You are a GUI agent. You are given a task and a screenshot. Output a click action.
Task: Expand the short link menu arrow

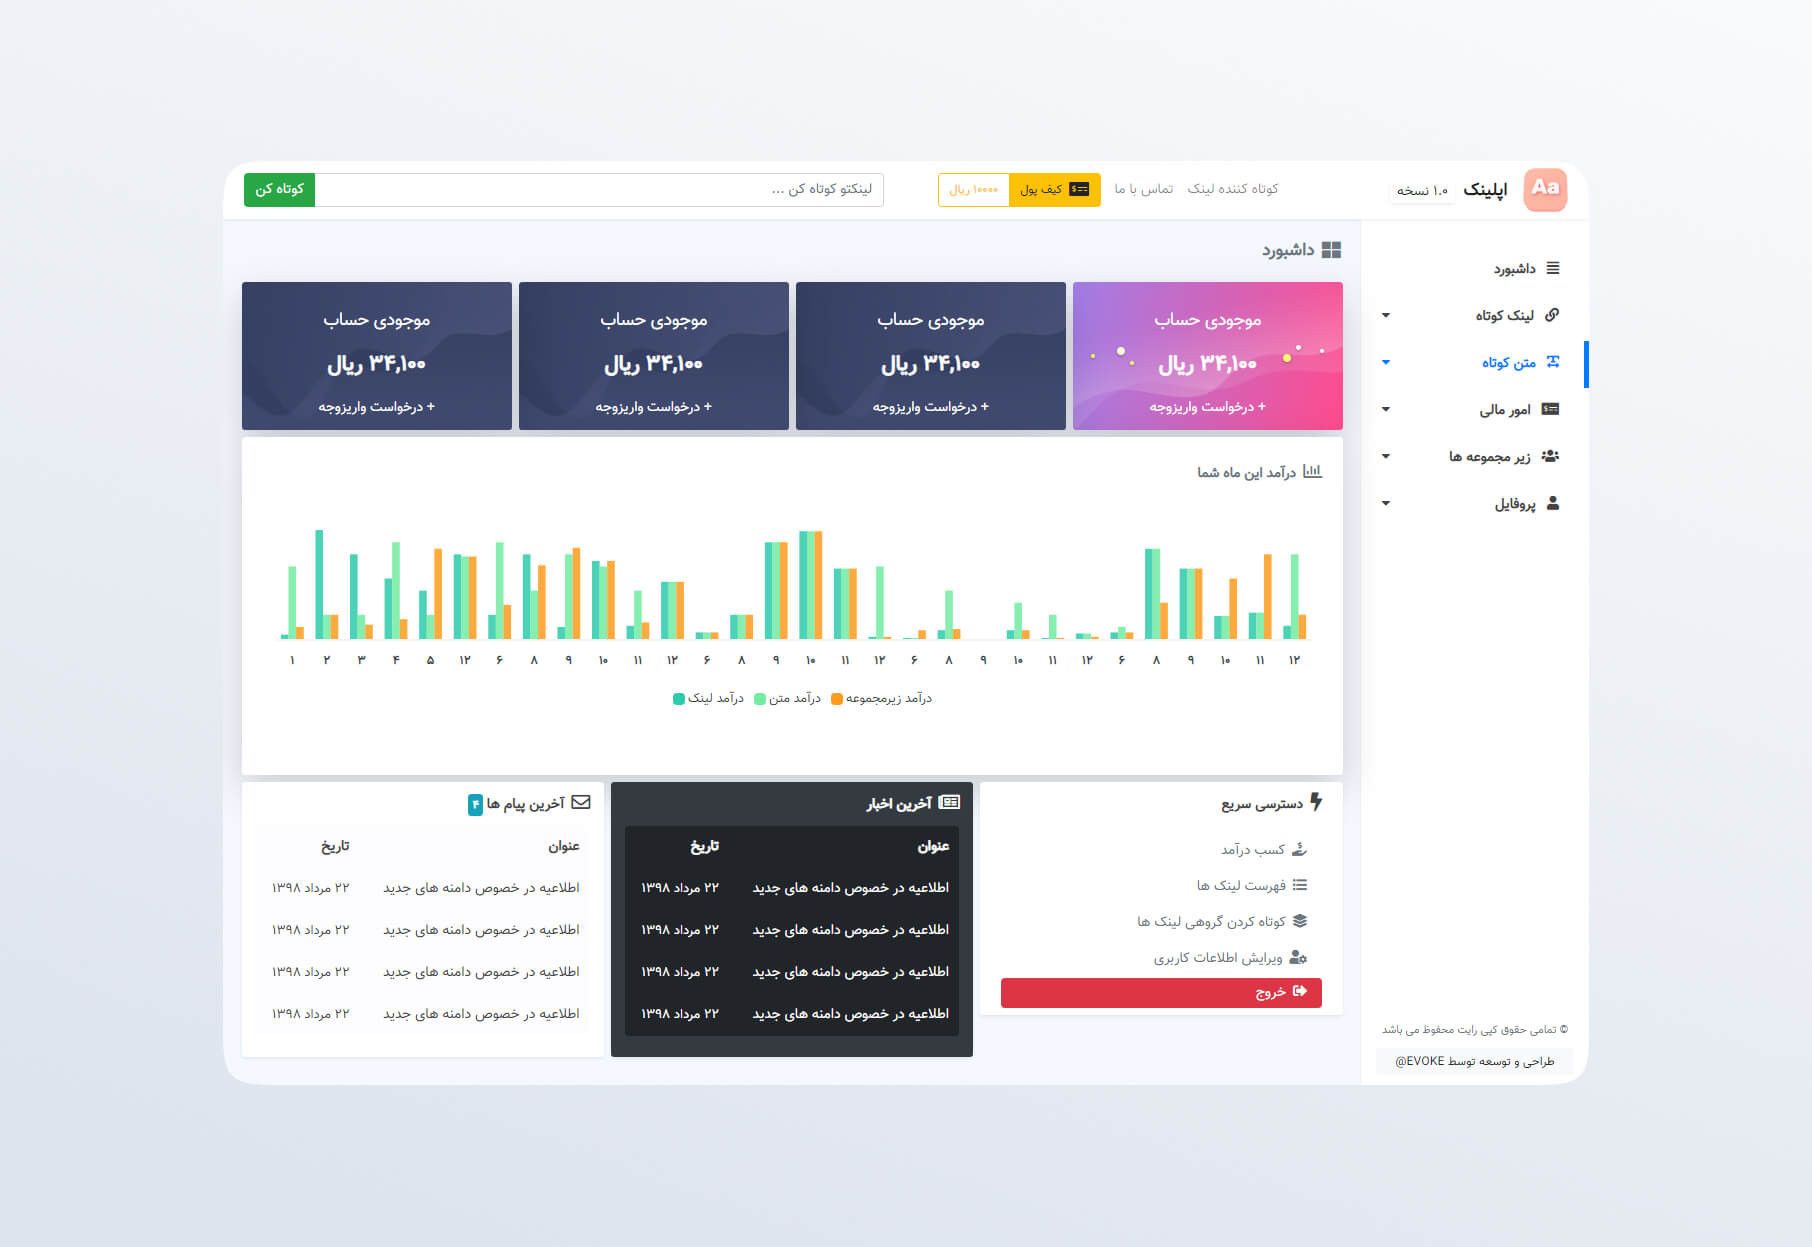(x=1386, y=316)
